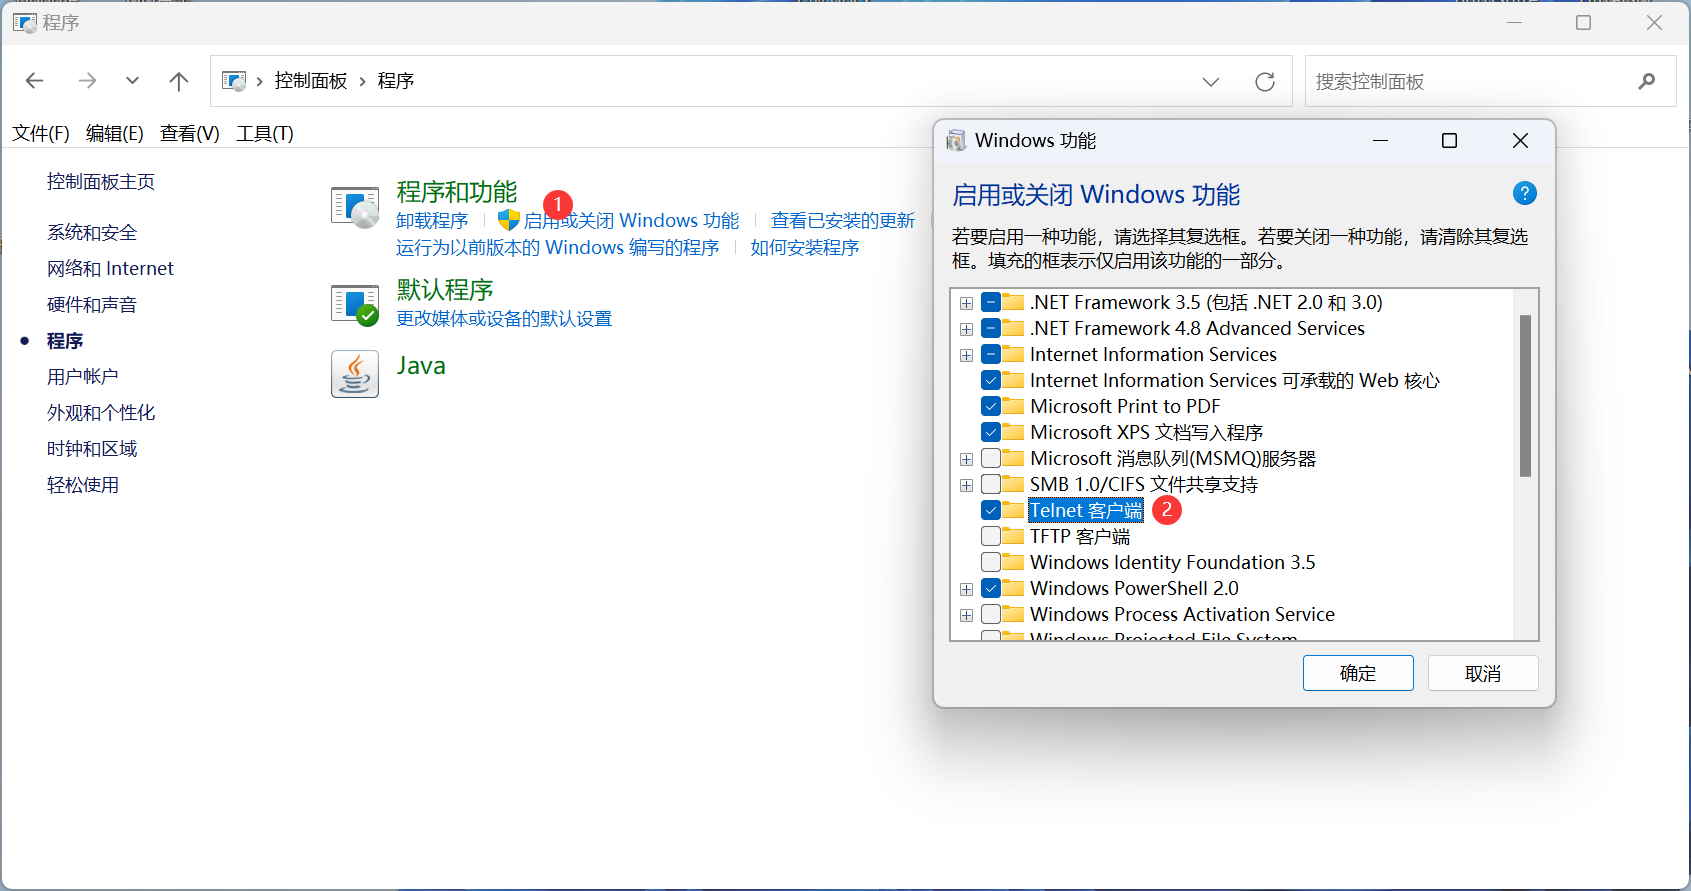
Task: Open 时钟和区域 category
Action: (92, 448)
